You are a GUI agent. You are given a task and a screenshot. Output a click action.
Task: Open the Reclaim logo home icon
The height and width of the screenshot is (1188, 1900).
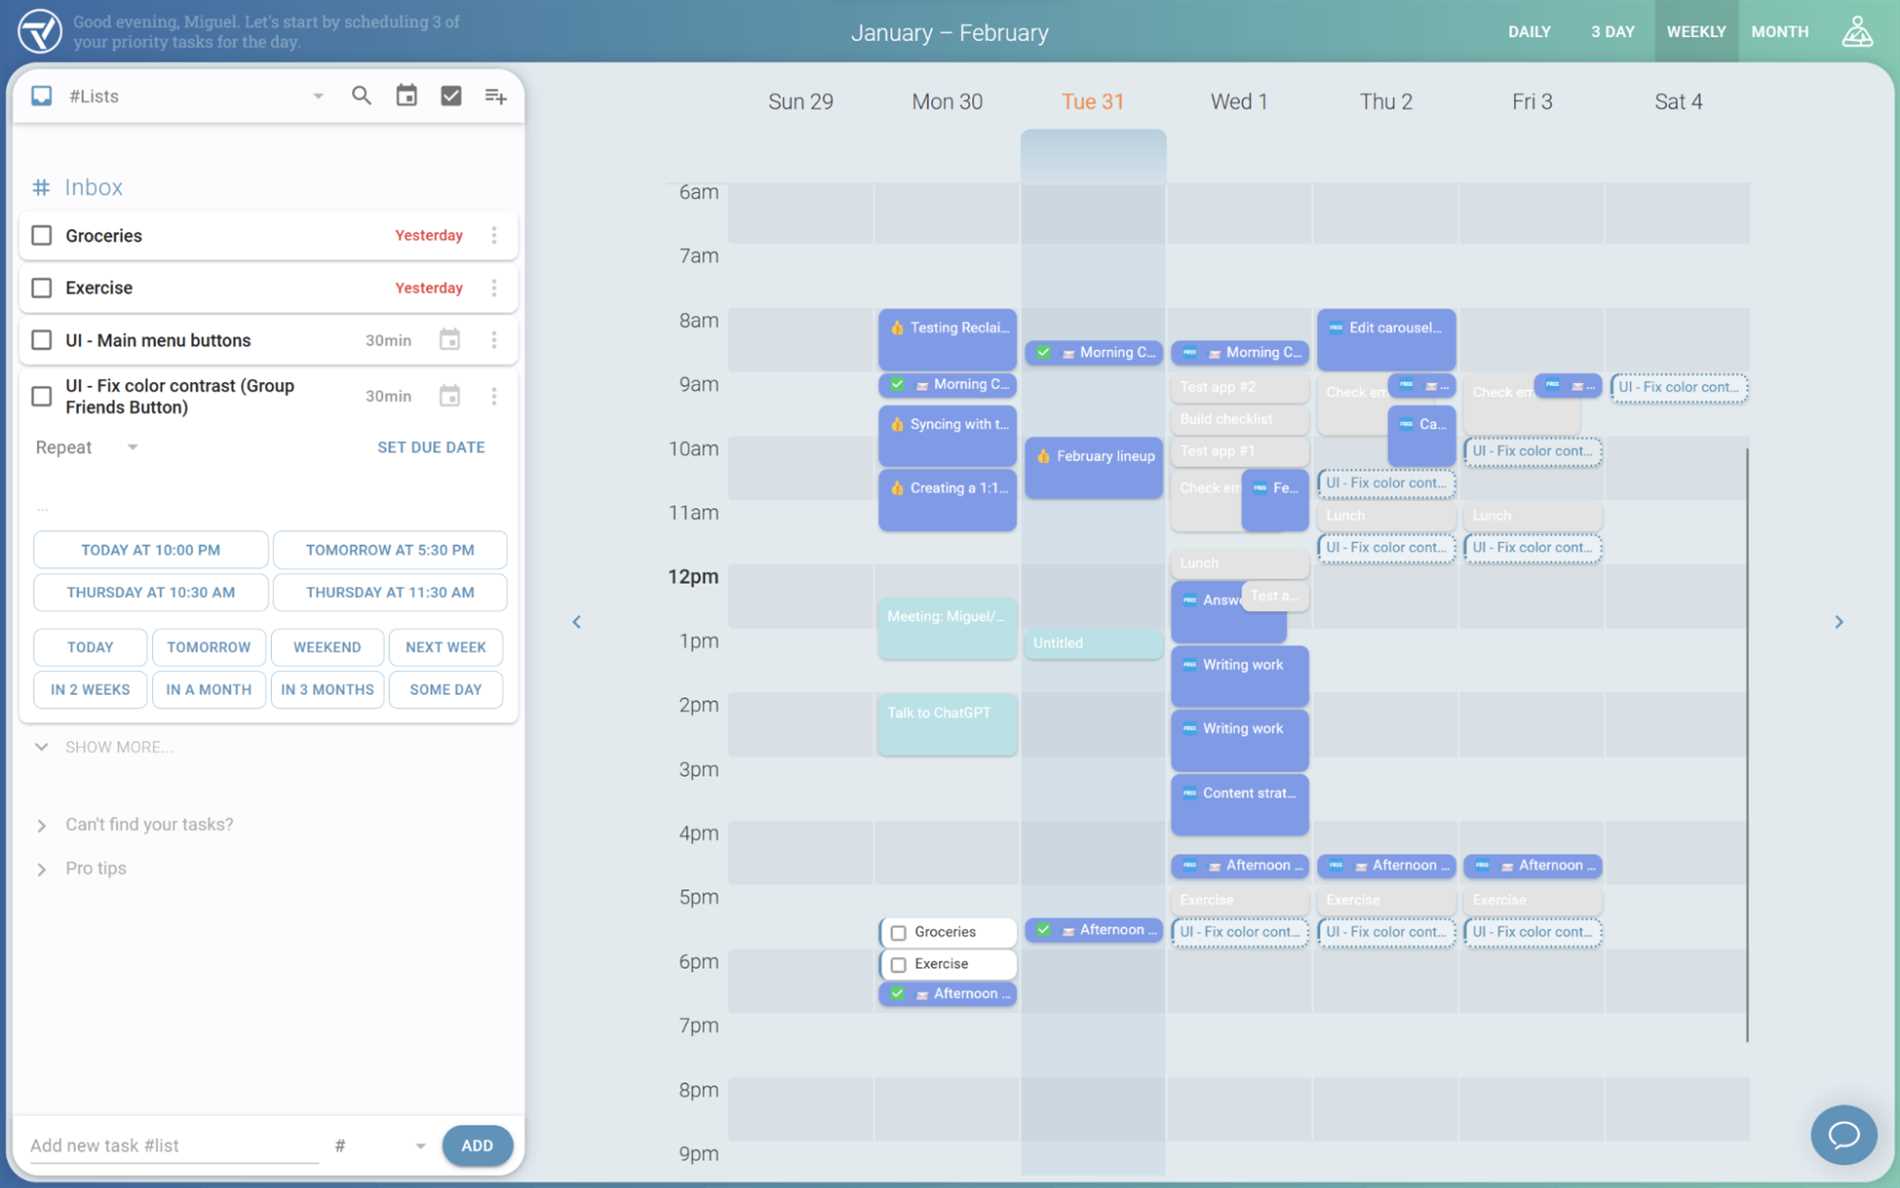[40, 31]
